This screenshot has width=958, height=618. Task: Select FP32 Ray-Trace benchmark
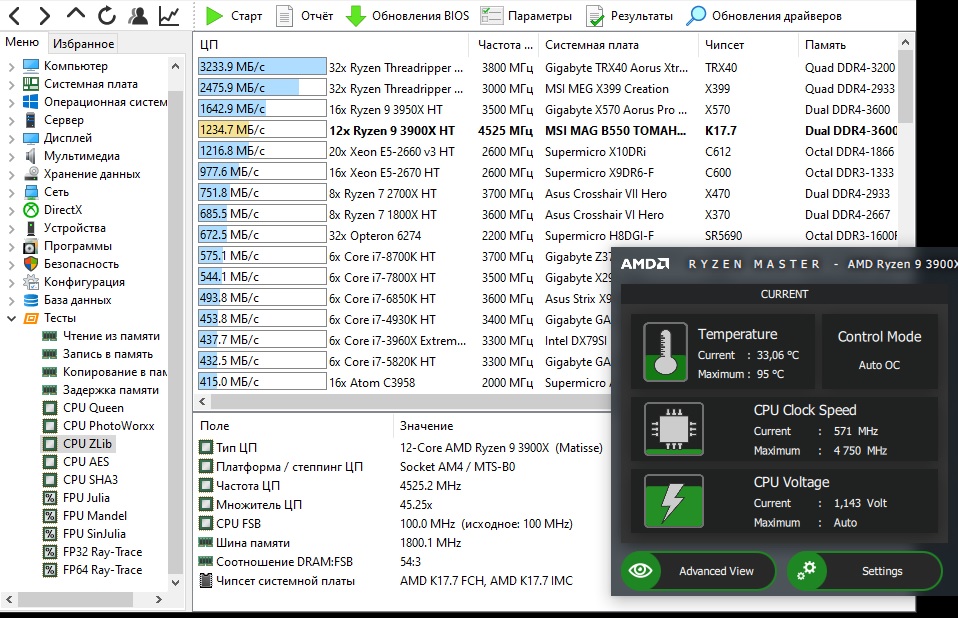coord(102,552)
